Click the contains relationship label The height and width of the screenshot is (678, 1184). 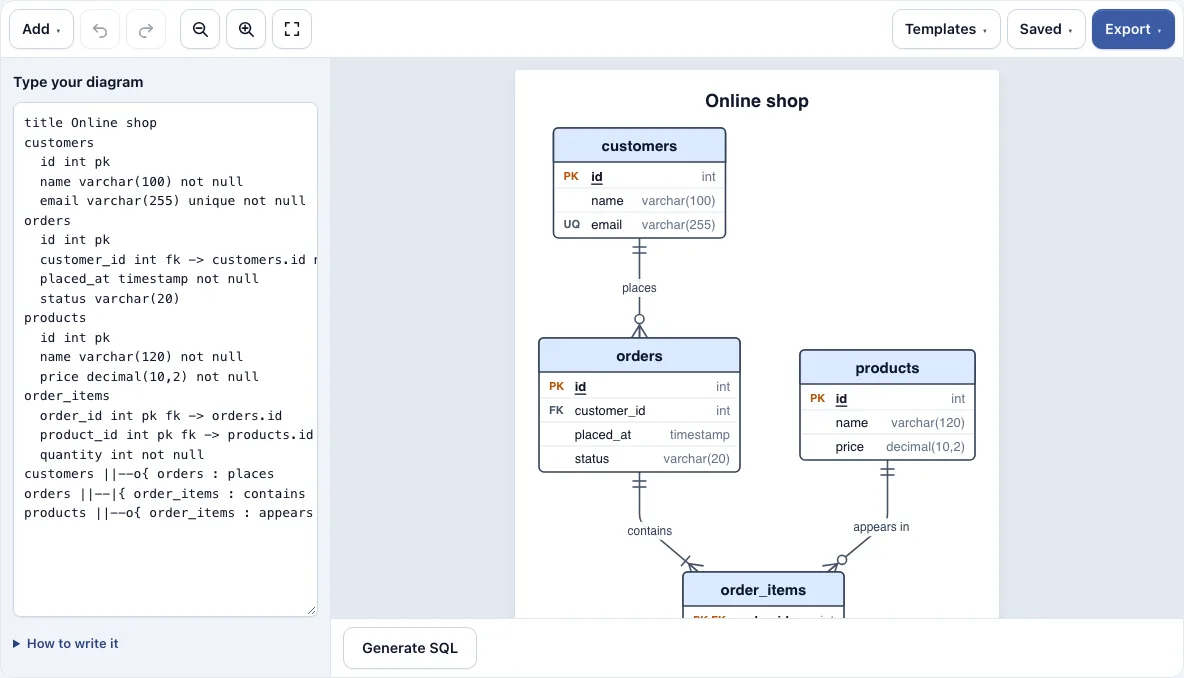(x=649, y=531)
